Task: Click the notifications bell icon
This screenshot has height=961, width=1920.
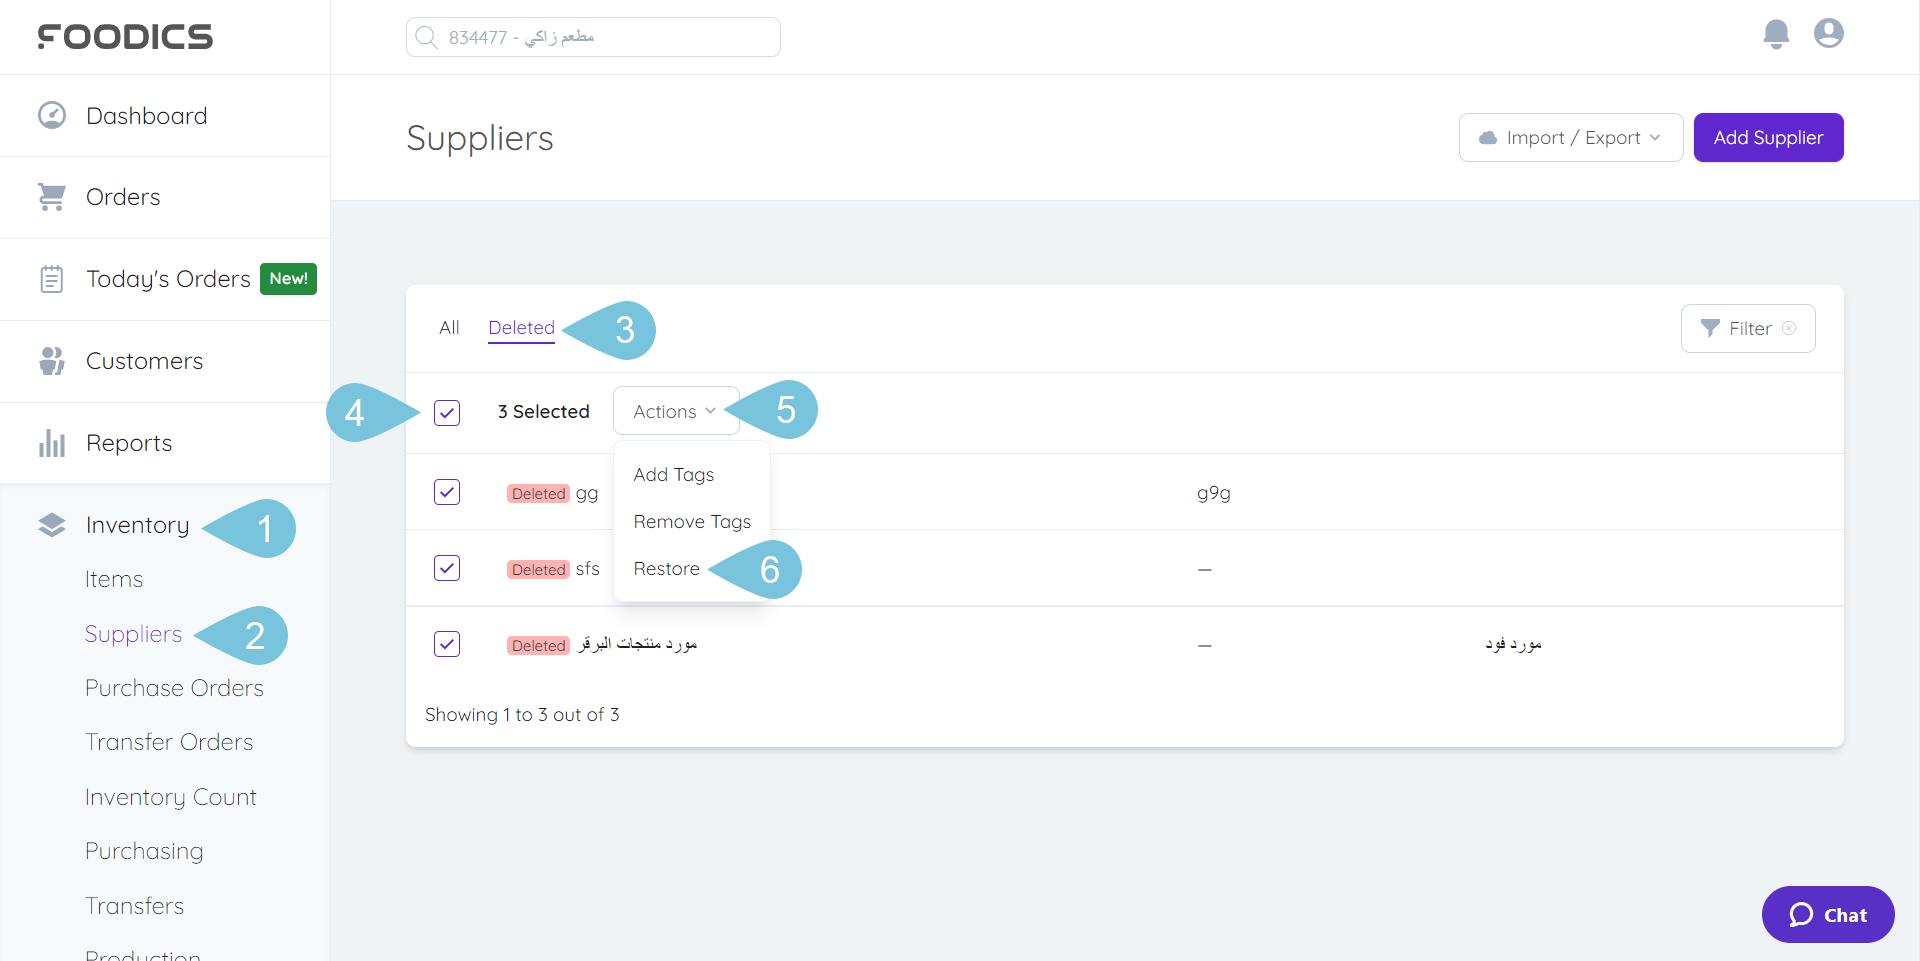Action: [1776, 34]
